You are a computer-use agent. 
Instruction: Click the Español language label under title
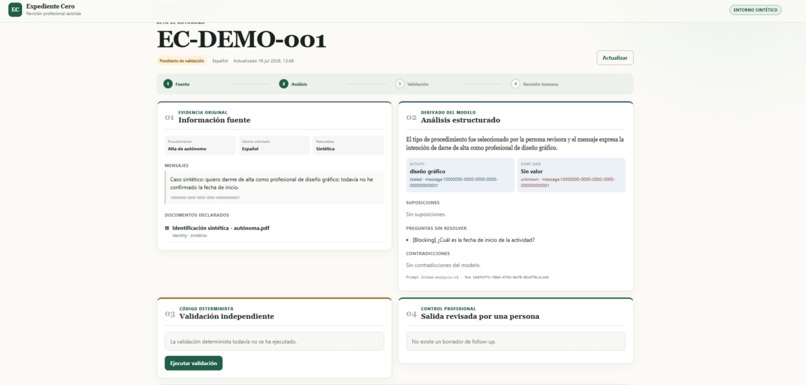220,61
